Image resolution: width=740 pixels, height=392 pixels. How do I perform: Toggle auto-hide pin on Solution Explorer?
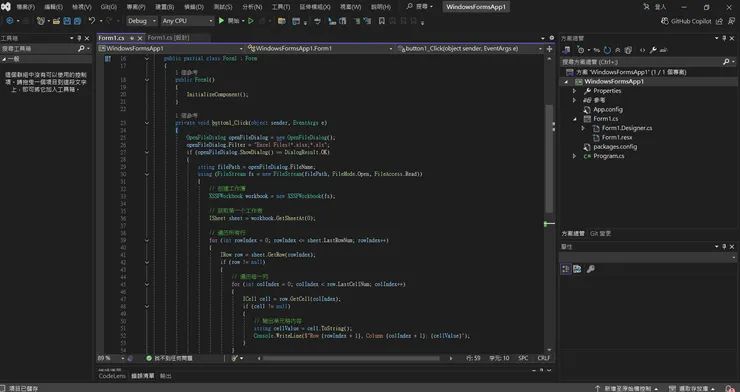[724, 38]
